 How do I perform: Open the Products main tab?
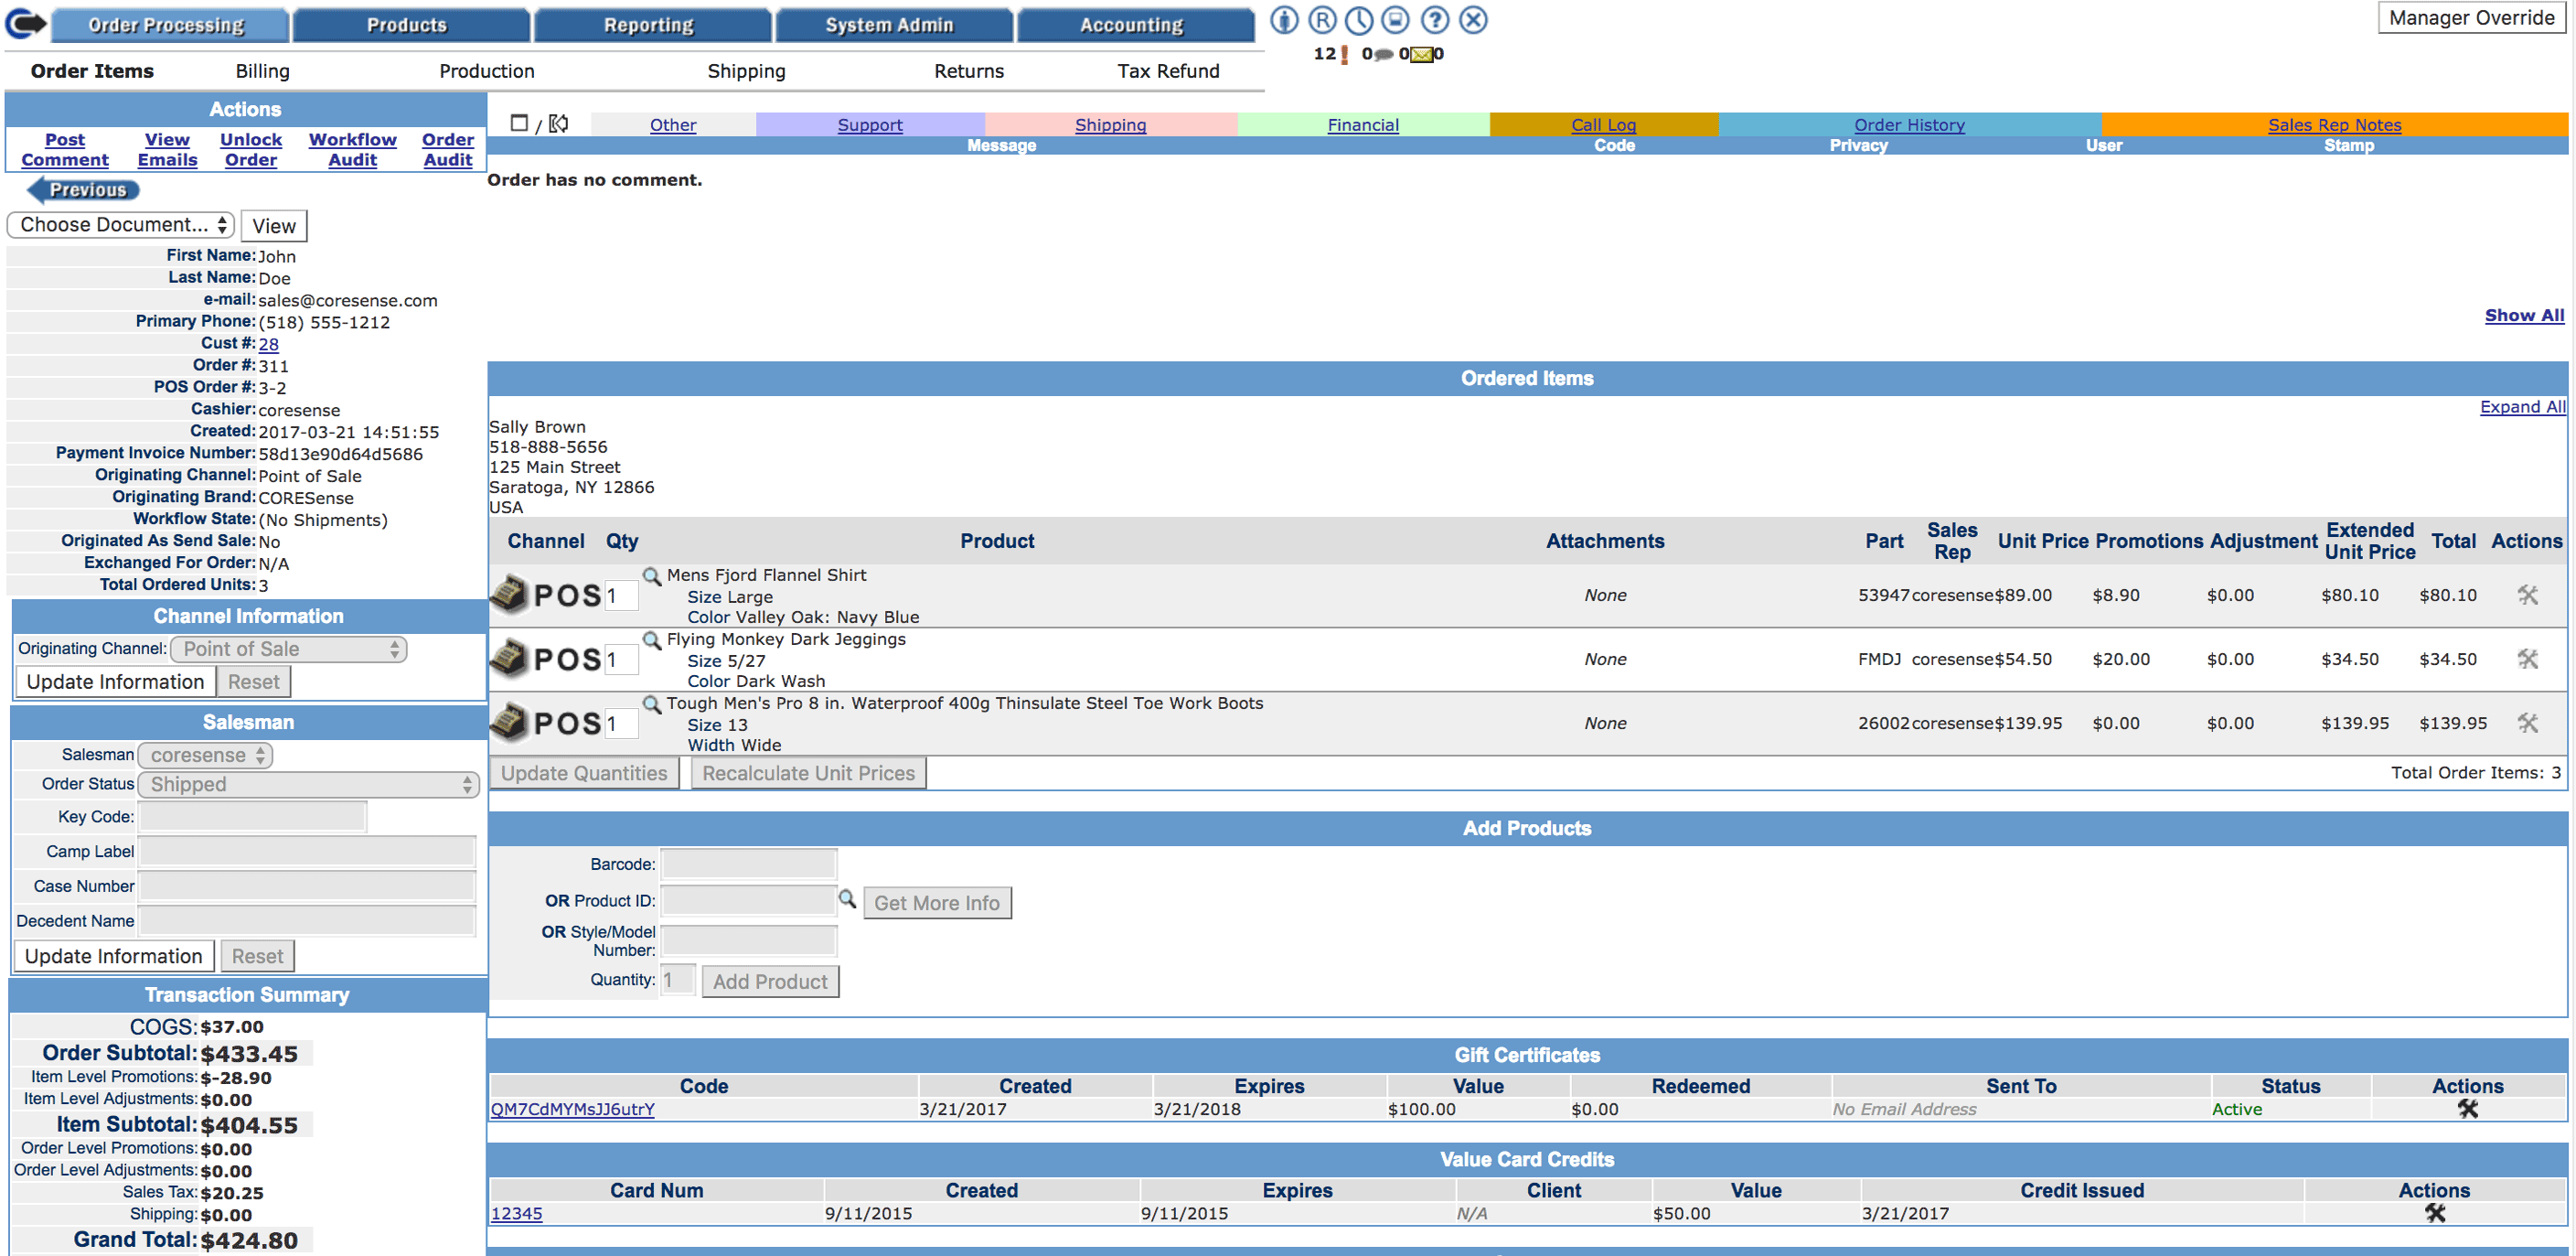[x=410, y=25]
